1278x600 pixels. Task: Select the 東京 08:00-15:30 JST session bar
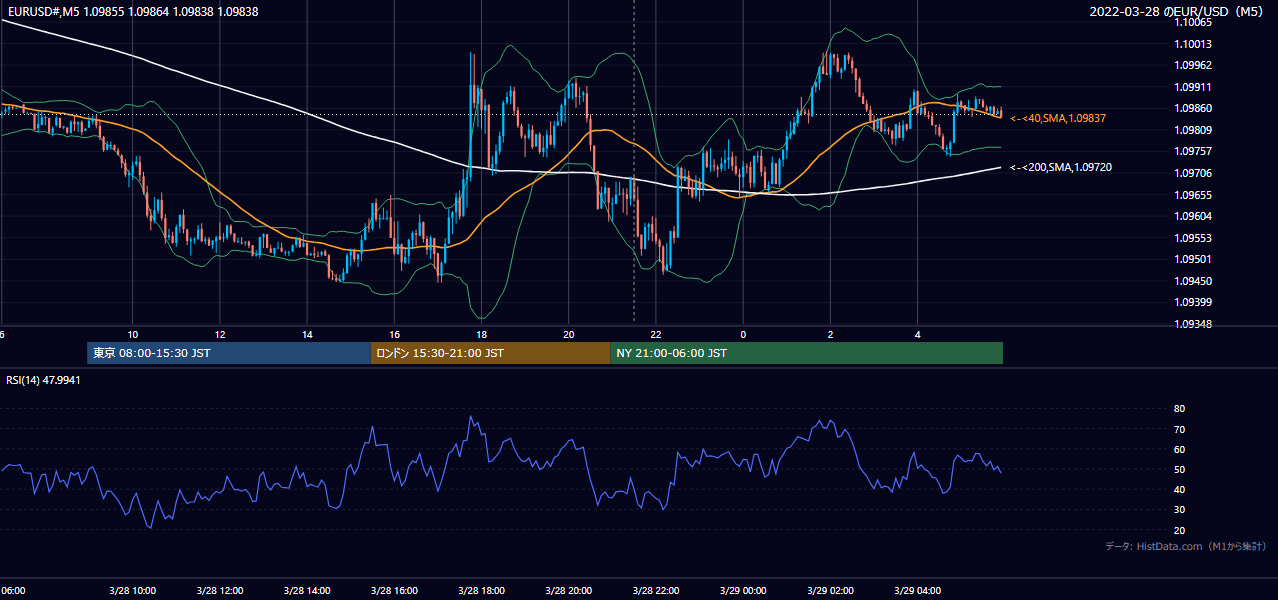click(x=229, y=353)
